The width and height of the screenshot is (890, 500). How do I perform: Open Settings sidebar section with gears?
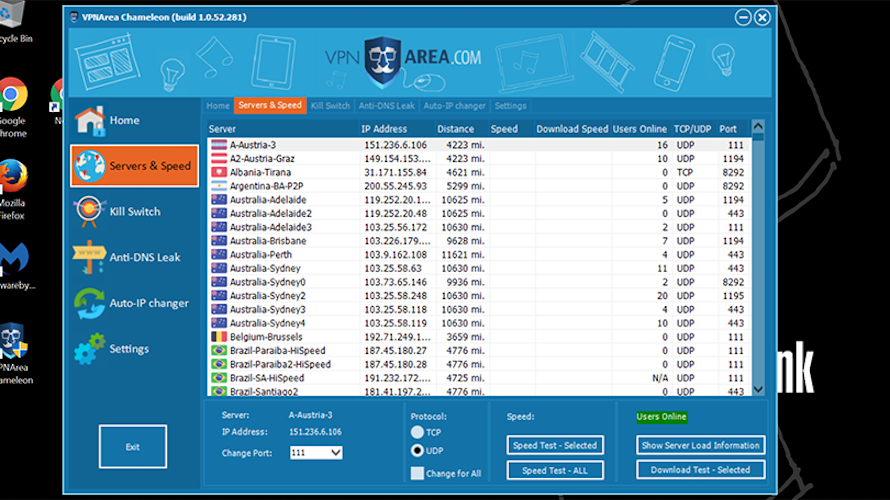click(134, 348)
